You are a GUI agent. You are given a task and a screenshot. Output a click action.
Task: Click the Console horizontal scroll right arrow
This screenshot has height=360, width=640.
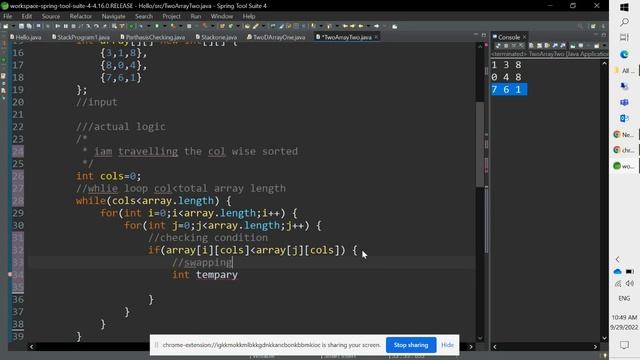(595, 347)
